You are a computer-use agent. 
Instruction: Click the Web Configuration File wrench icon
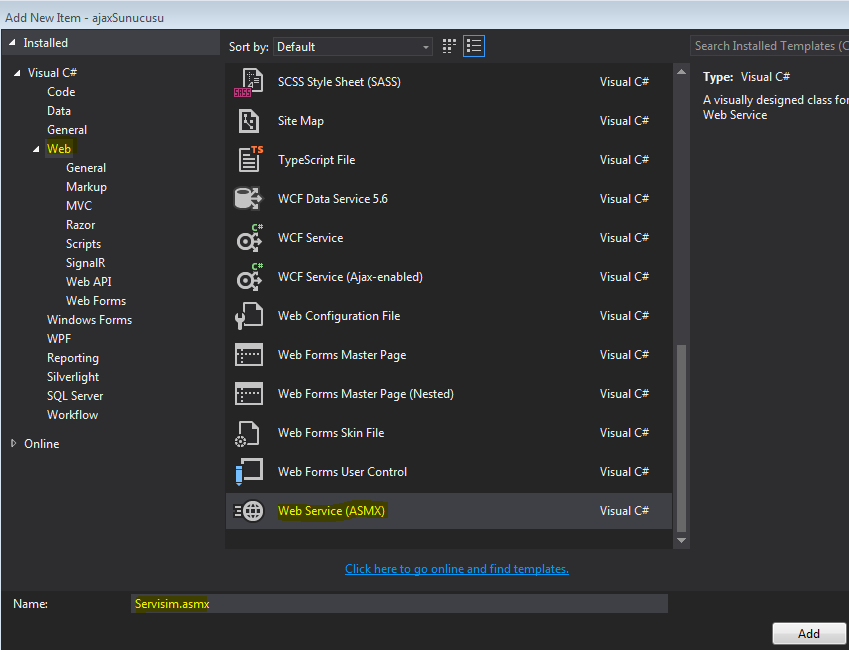point(249,316)
